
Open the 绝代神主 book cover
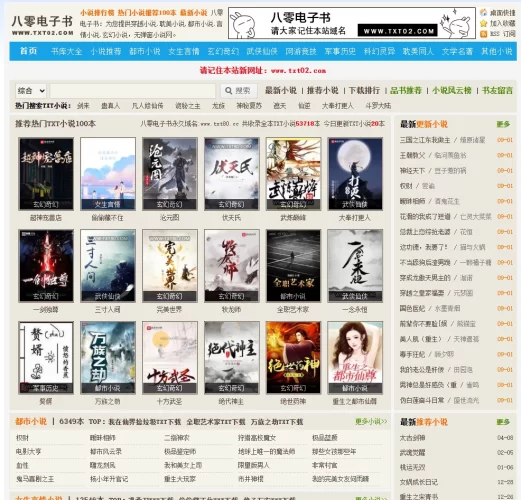tap(232, 358)
